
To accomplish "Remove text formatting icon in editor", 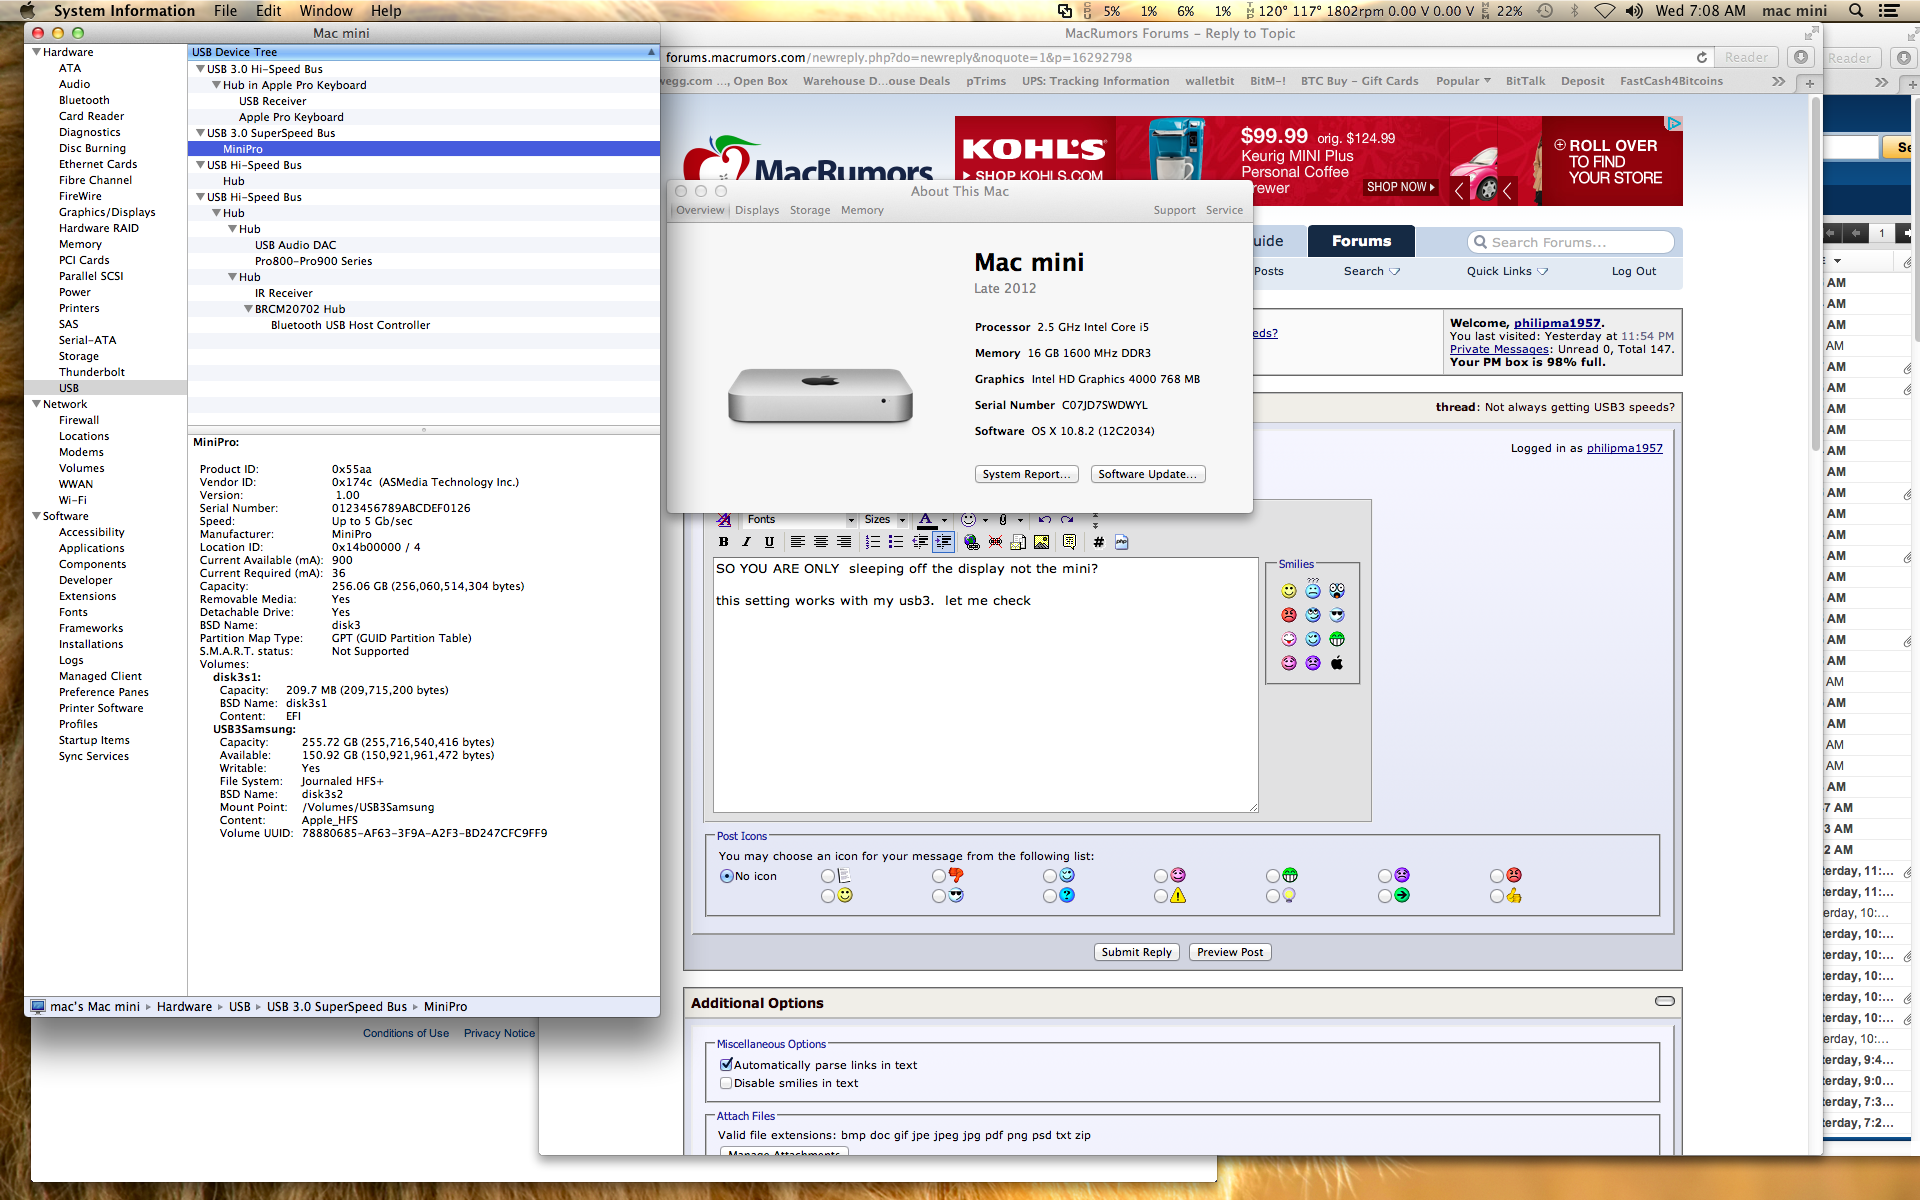I will click(x=724, y=519).
